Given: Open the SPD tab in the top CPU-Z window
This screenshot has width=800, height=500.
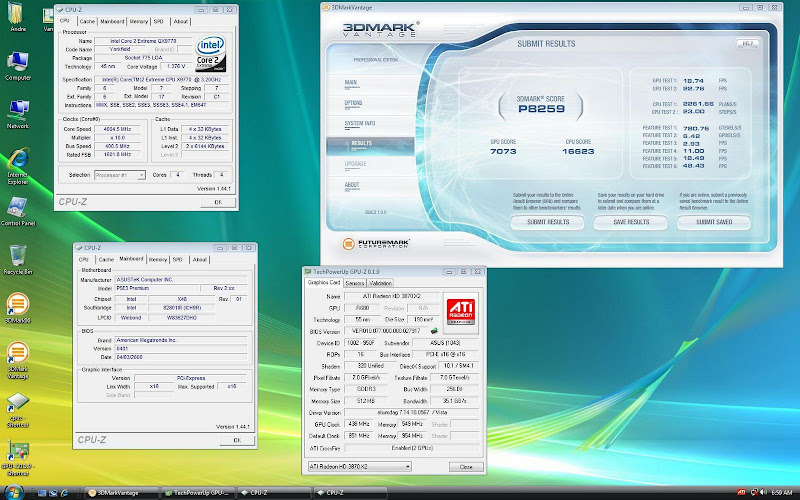Looking at the screenshot, I should [159, 20].
